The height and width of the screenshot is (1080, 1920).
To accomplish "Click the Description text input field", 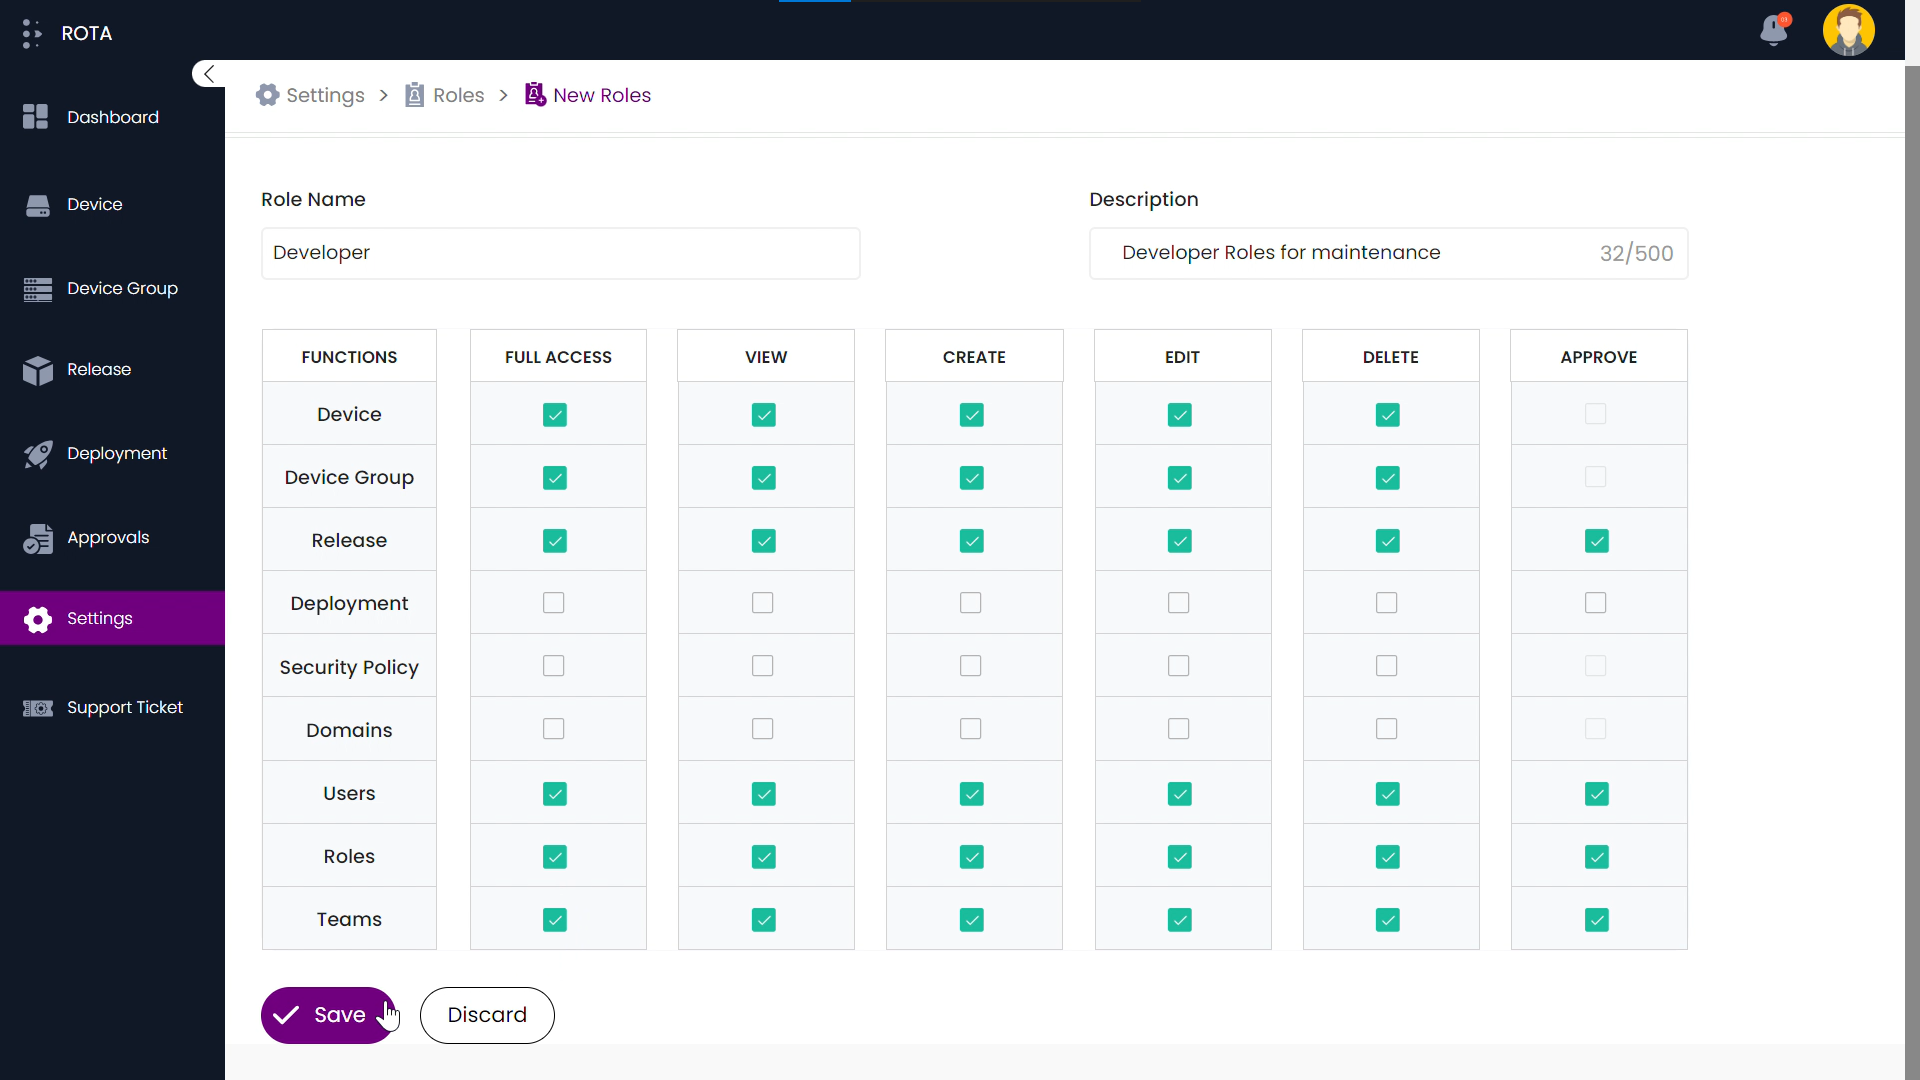I will [1389, 253].
